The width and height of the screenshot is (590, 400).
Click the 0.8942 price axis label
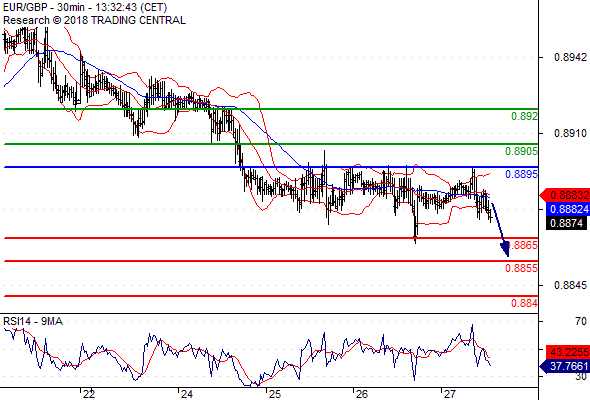570,57
